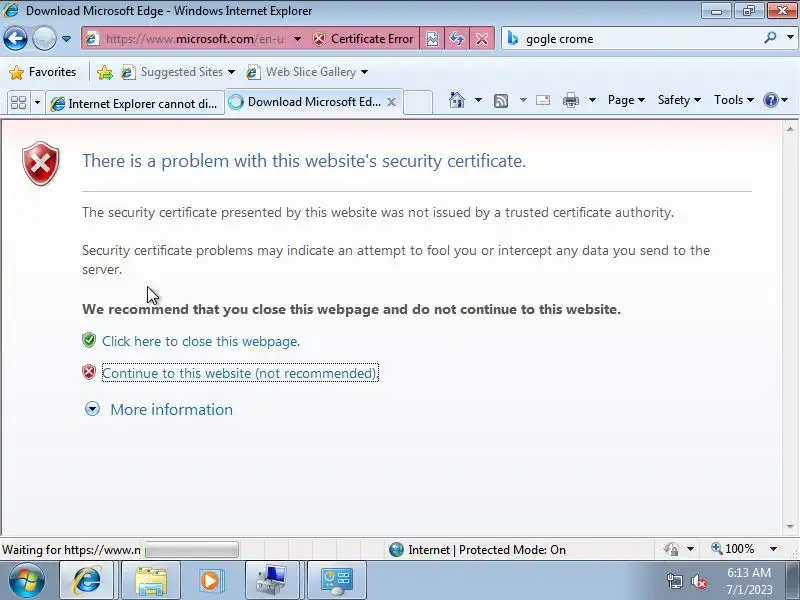Click the RSS feeds icon
This screenshot has width=800, height=600.
501,101
